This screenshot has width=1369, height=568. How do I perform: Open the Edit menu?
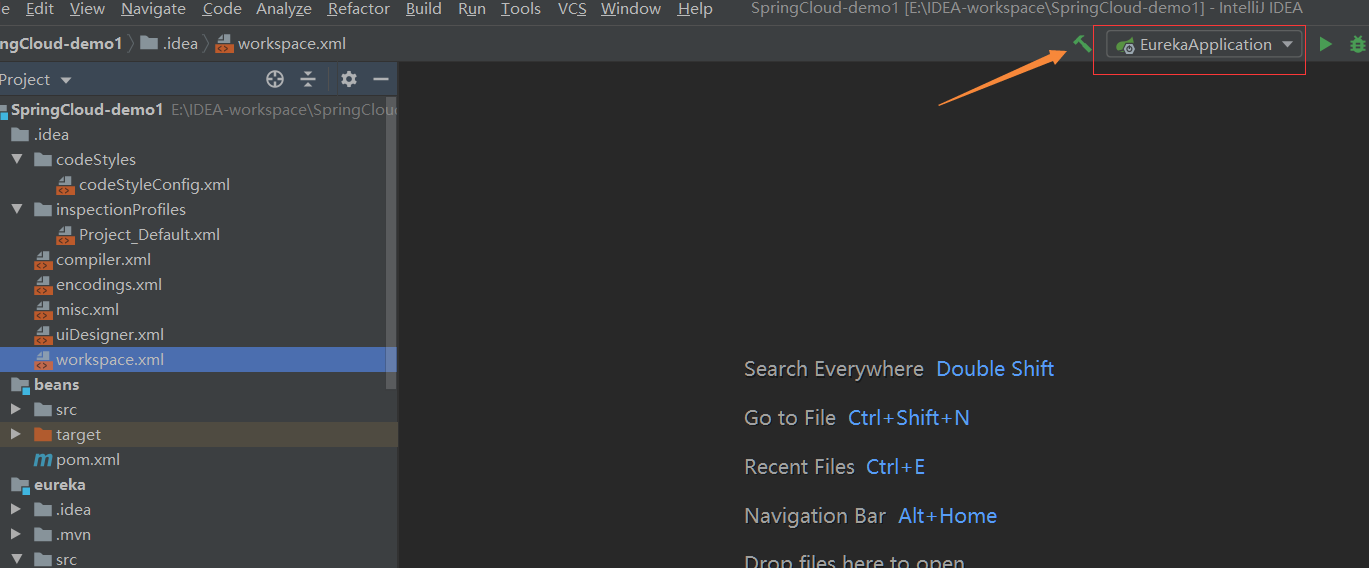(x=40, y=9)
